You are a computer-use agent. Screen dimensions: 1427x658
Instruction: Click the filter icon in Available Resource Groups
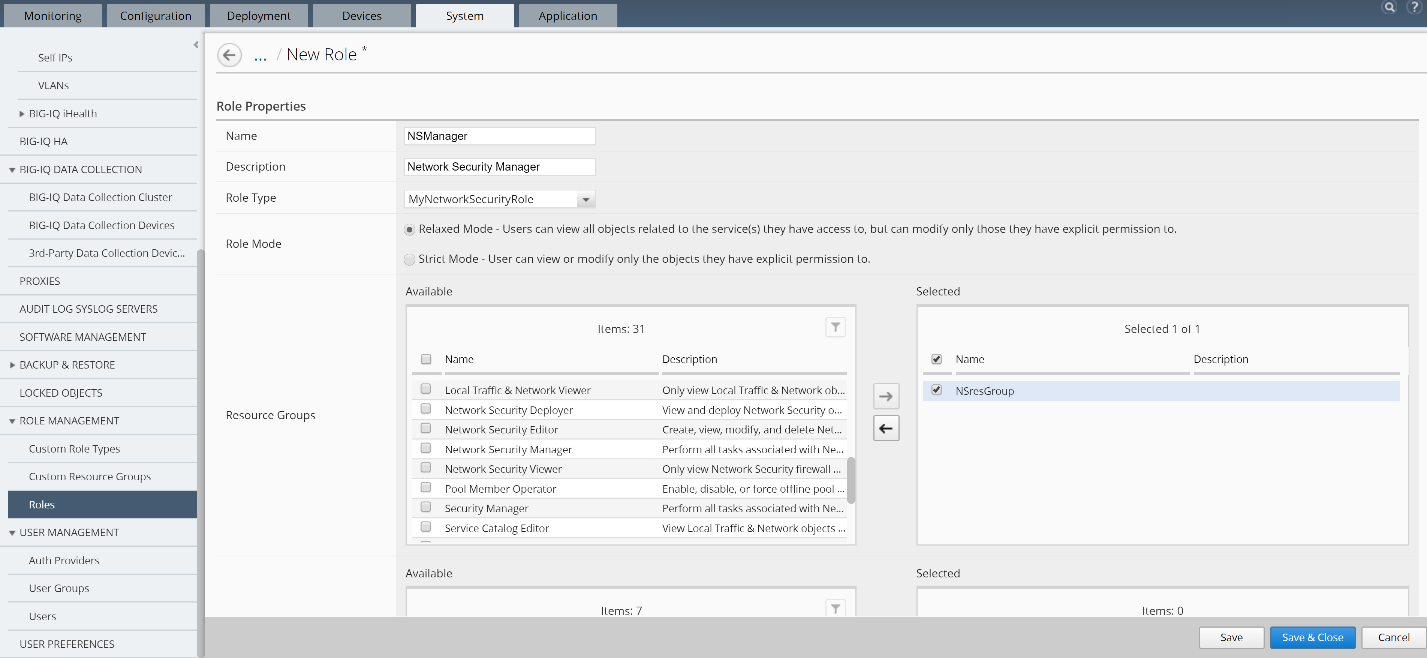coord(836,327)
